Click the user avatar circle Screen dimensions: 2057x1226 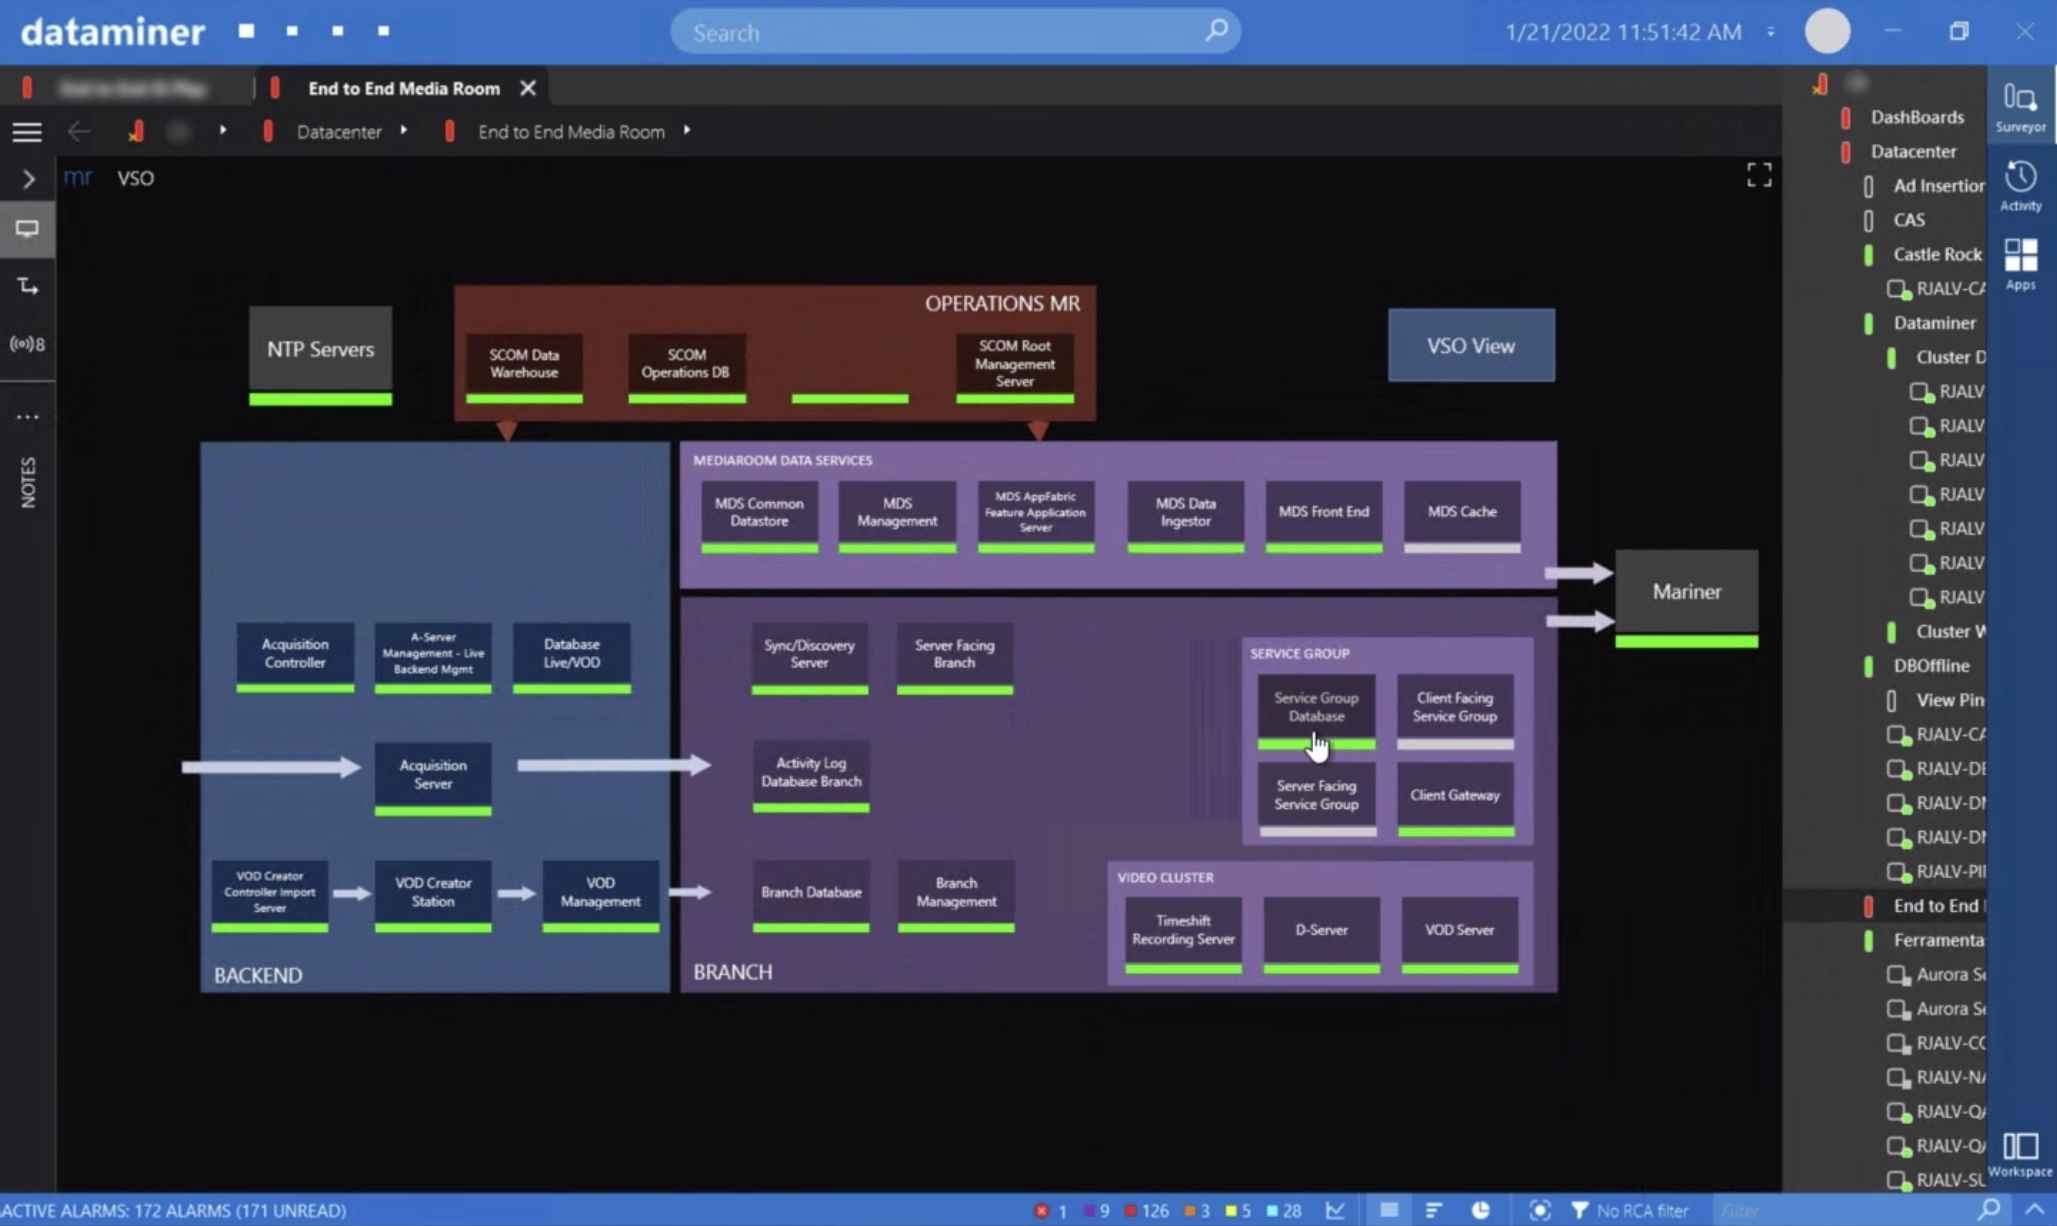pos(1827,31)
